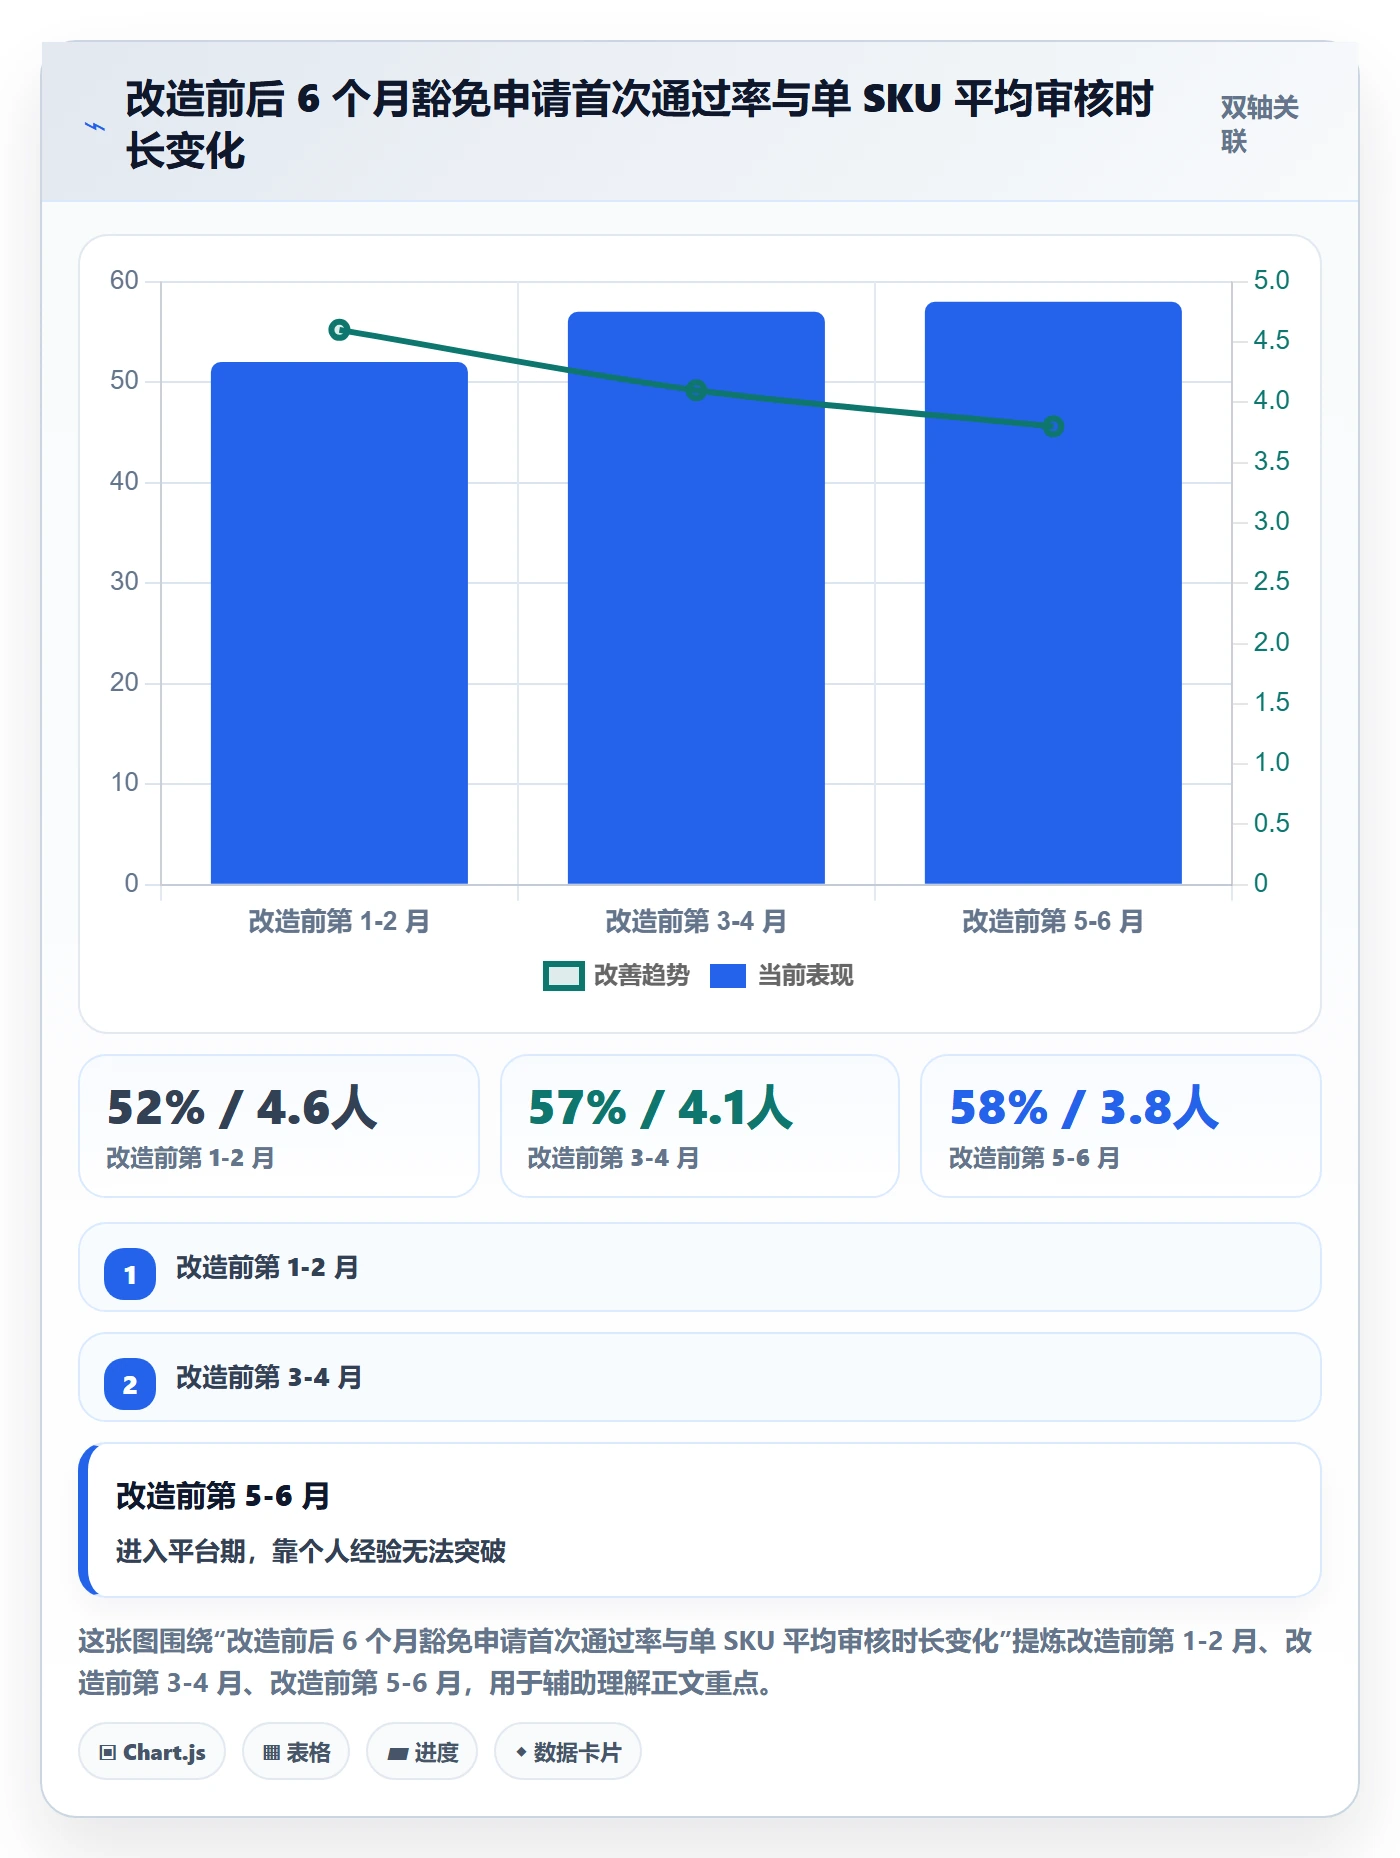Select the green line point at 3.8
Screen dimensions: 1400x1858
click(1053, 426)
